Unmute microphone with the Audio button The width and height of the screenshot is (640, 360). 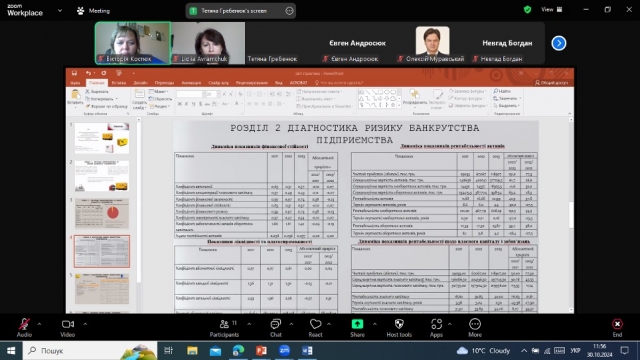click(24, 328)
